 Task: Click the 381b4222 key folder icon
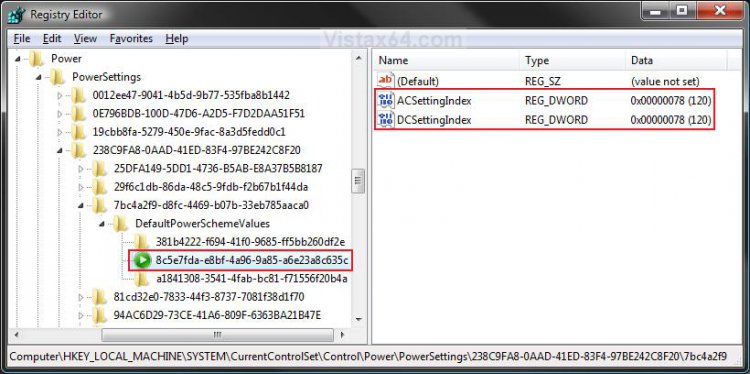[141, 242]
